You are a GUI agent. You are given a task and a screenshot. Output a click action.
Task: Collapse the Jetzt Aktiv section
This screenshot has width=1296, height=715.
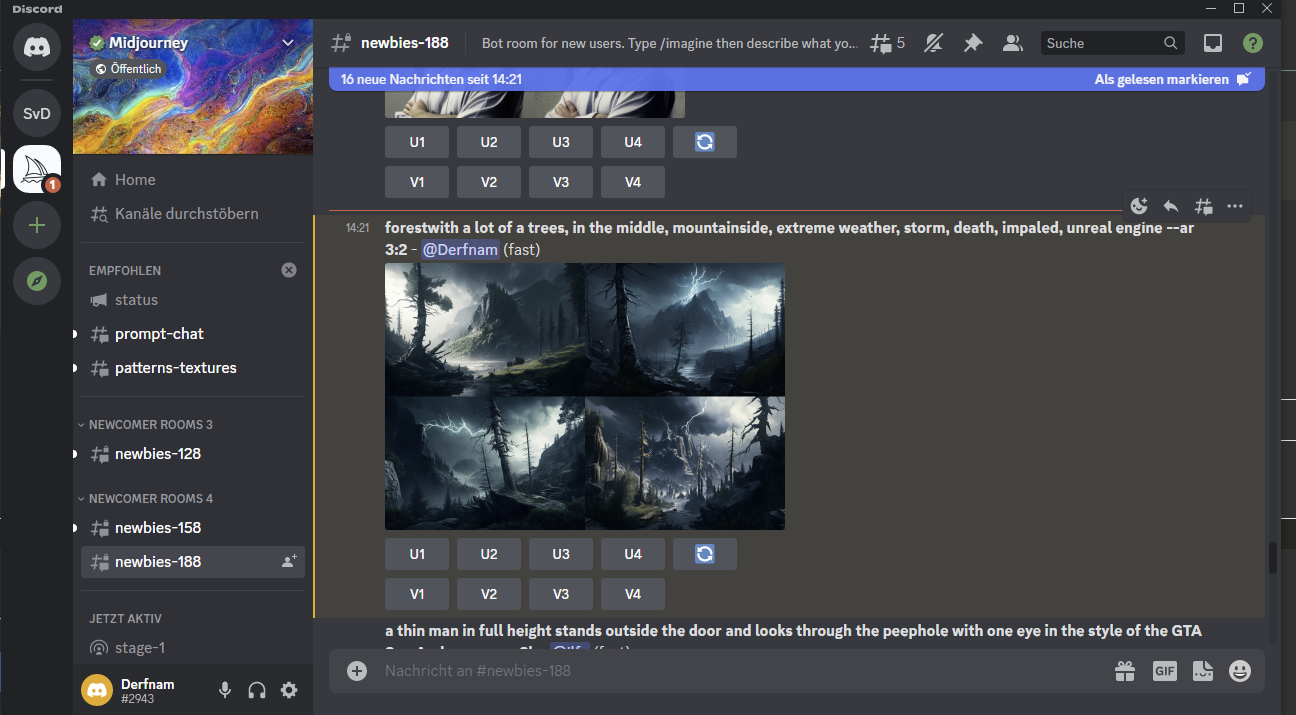[x=125, y=618]
